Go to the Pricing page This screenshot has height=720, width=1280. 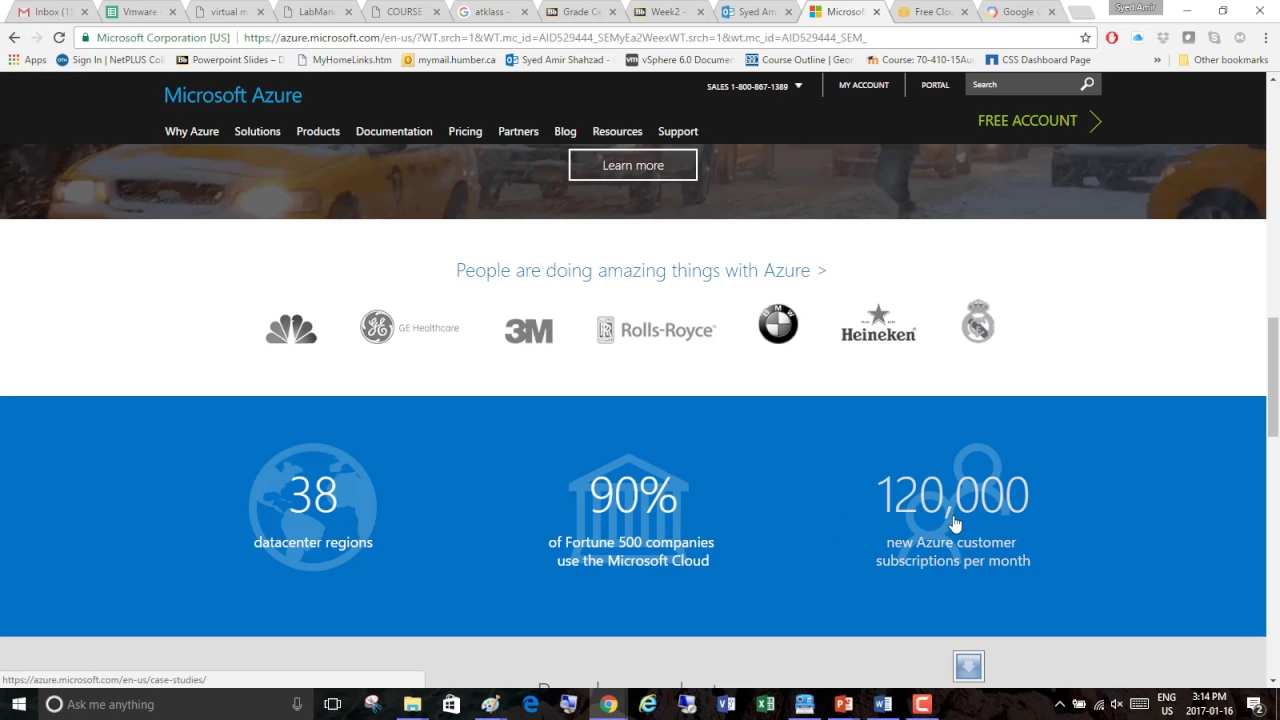point(465,131)
